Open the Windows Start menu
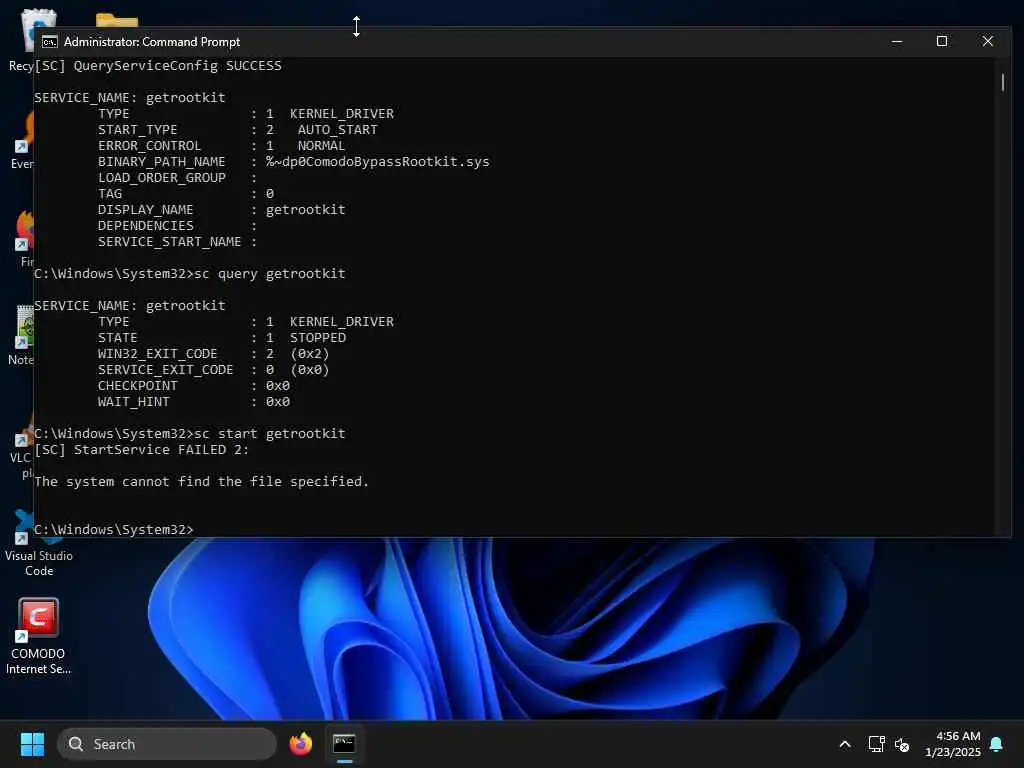Image resolution: width=1024 pixels, height=768 pixels. [x=32, y=744]
